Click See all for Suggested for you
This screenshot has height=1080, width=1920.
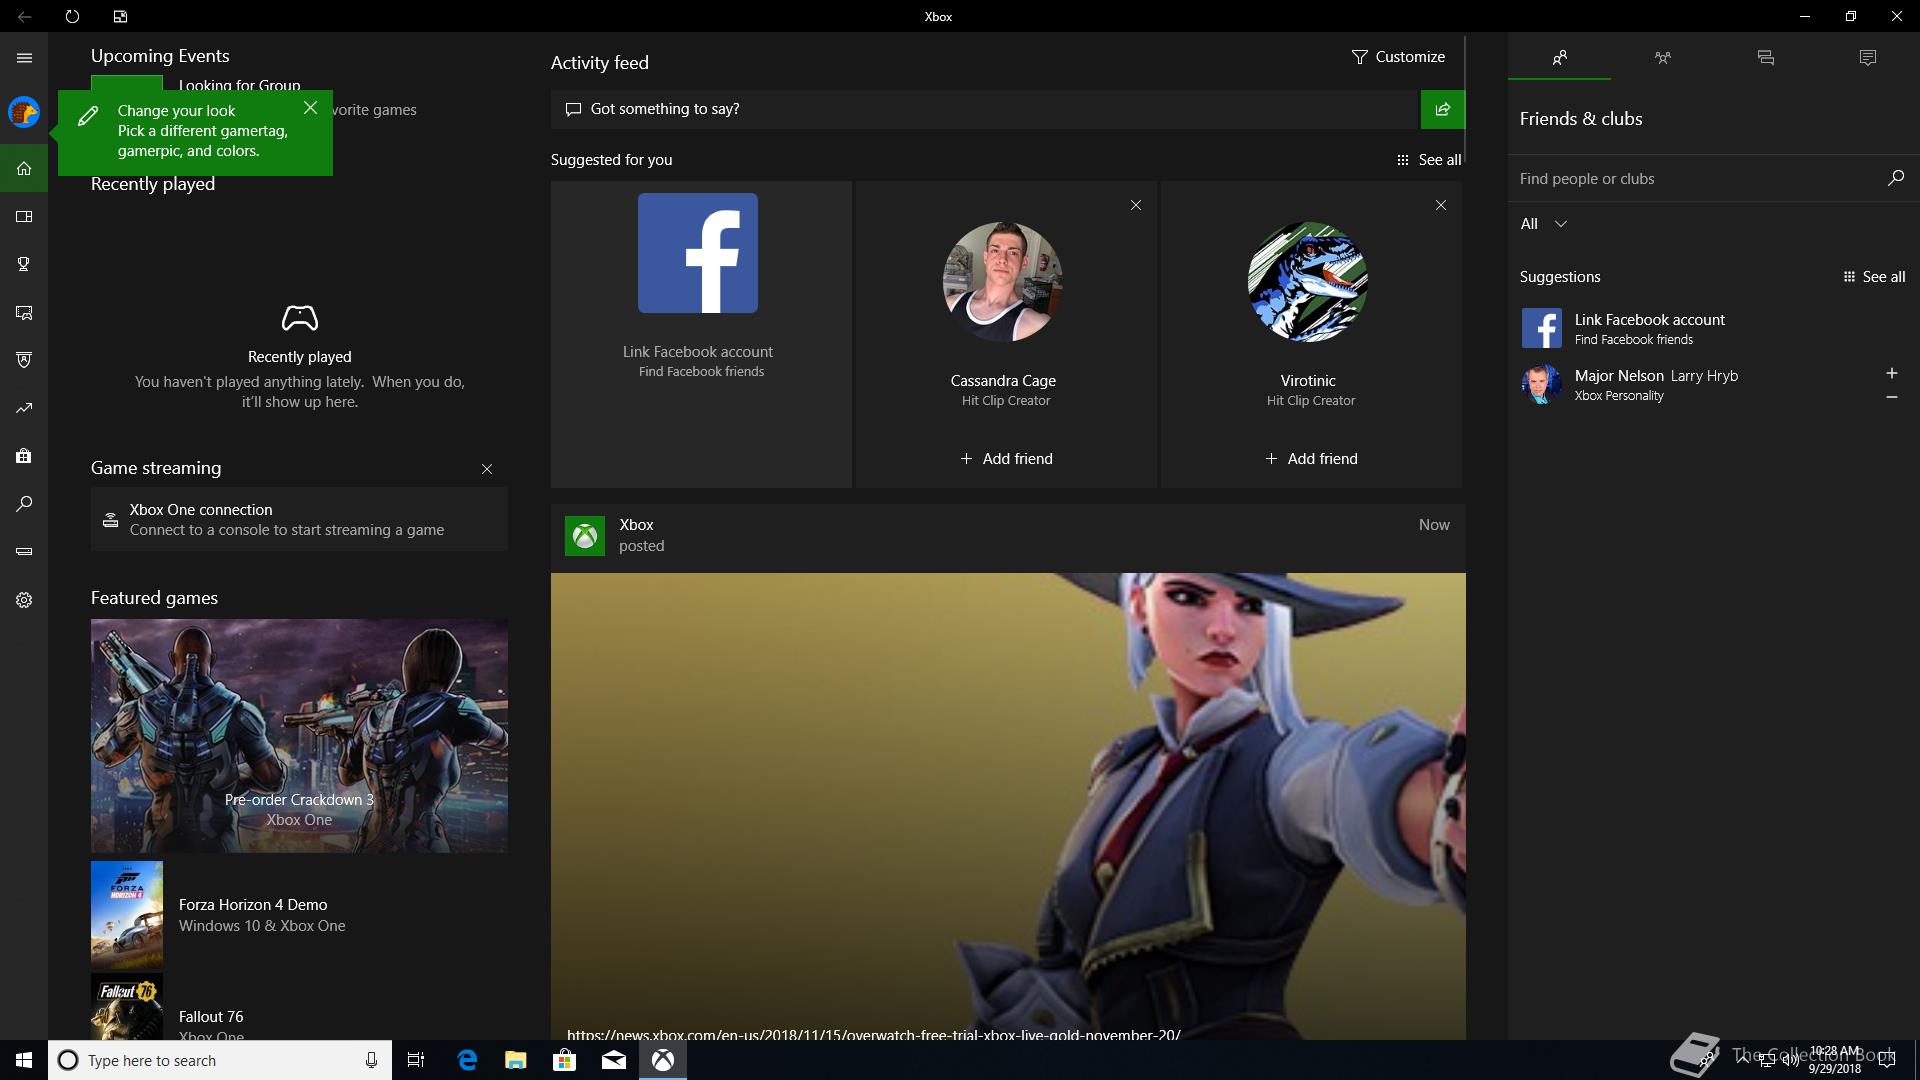tap(1429, 160)
